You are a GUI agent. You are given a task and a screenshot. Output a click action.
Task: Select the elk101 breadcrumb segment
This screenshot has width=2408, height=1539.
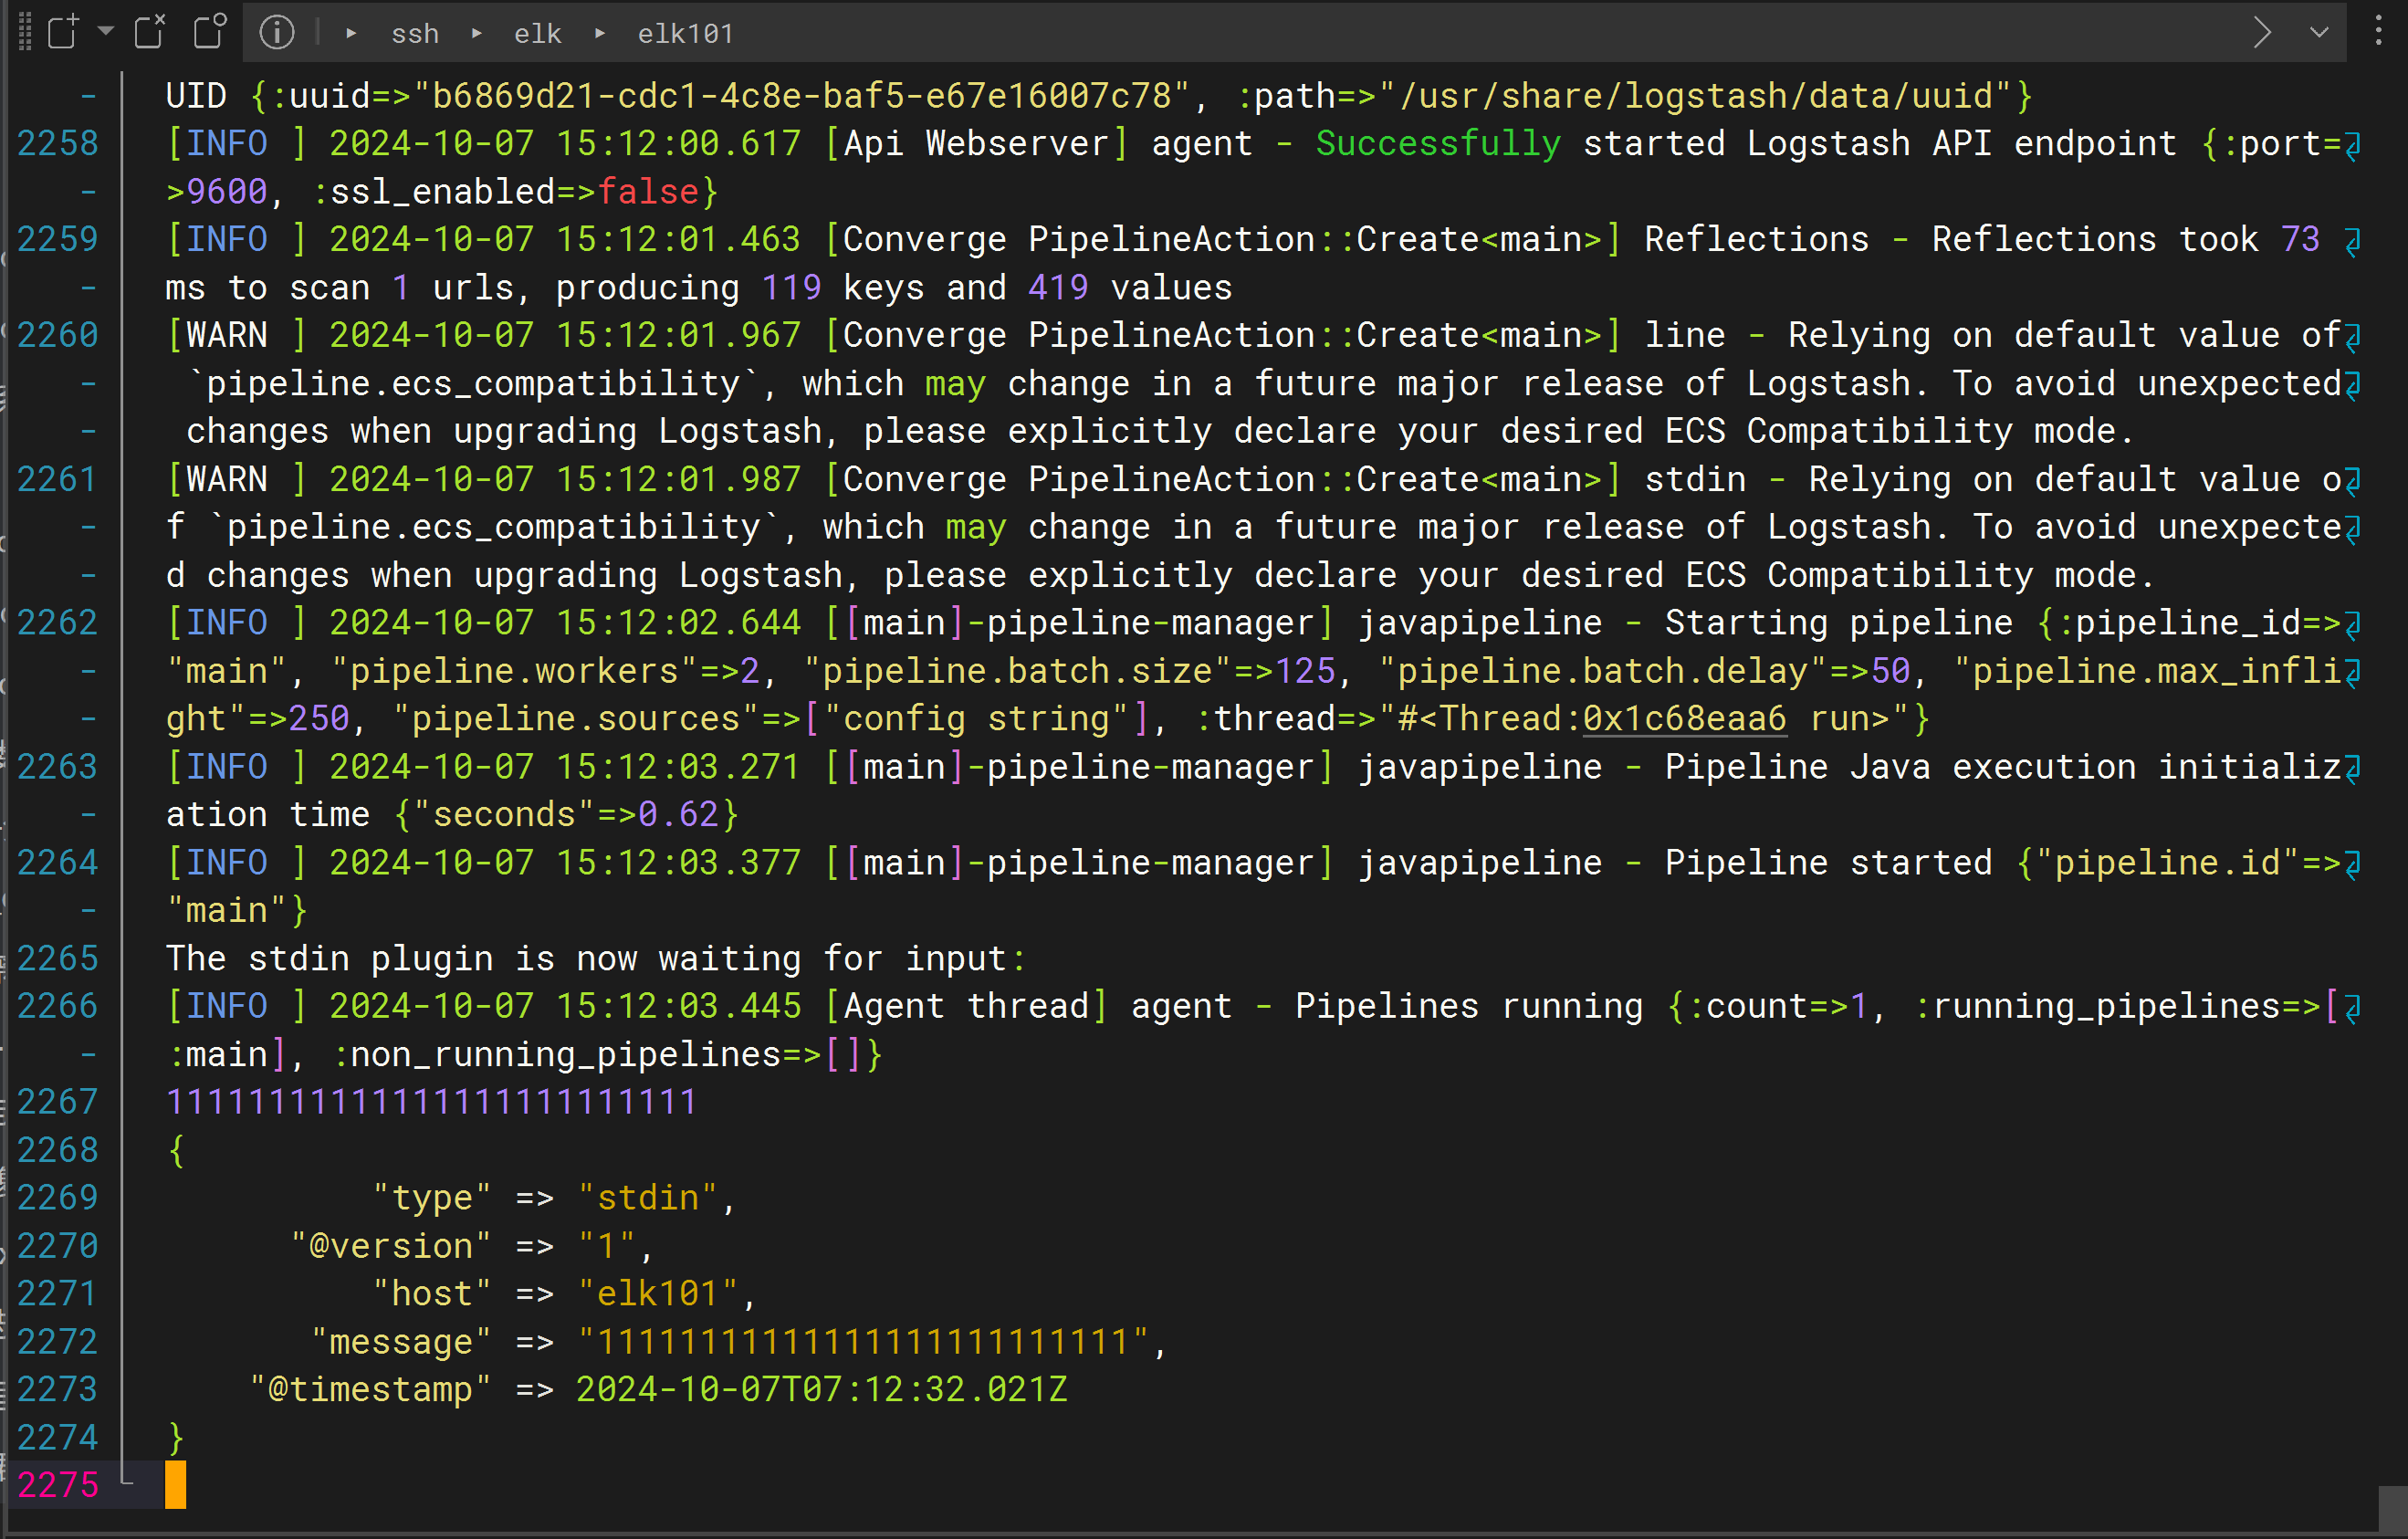pyautogui.click(x=686, y=34)
